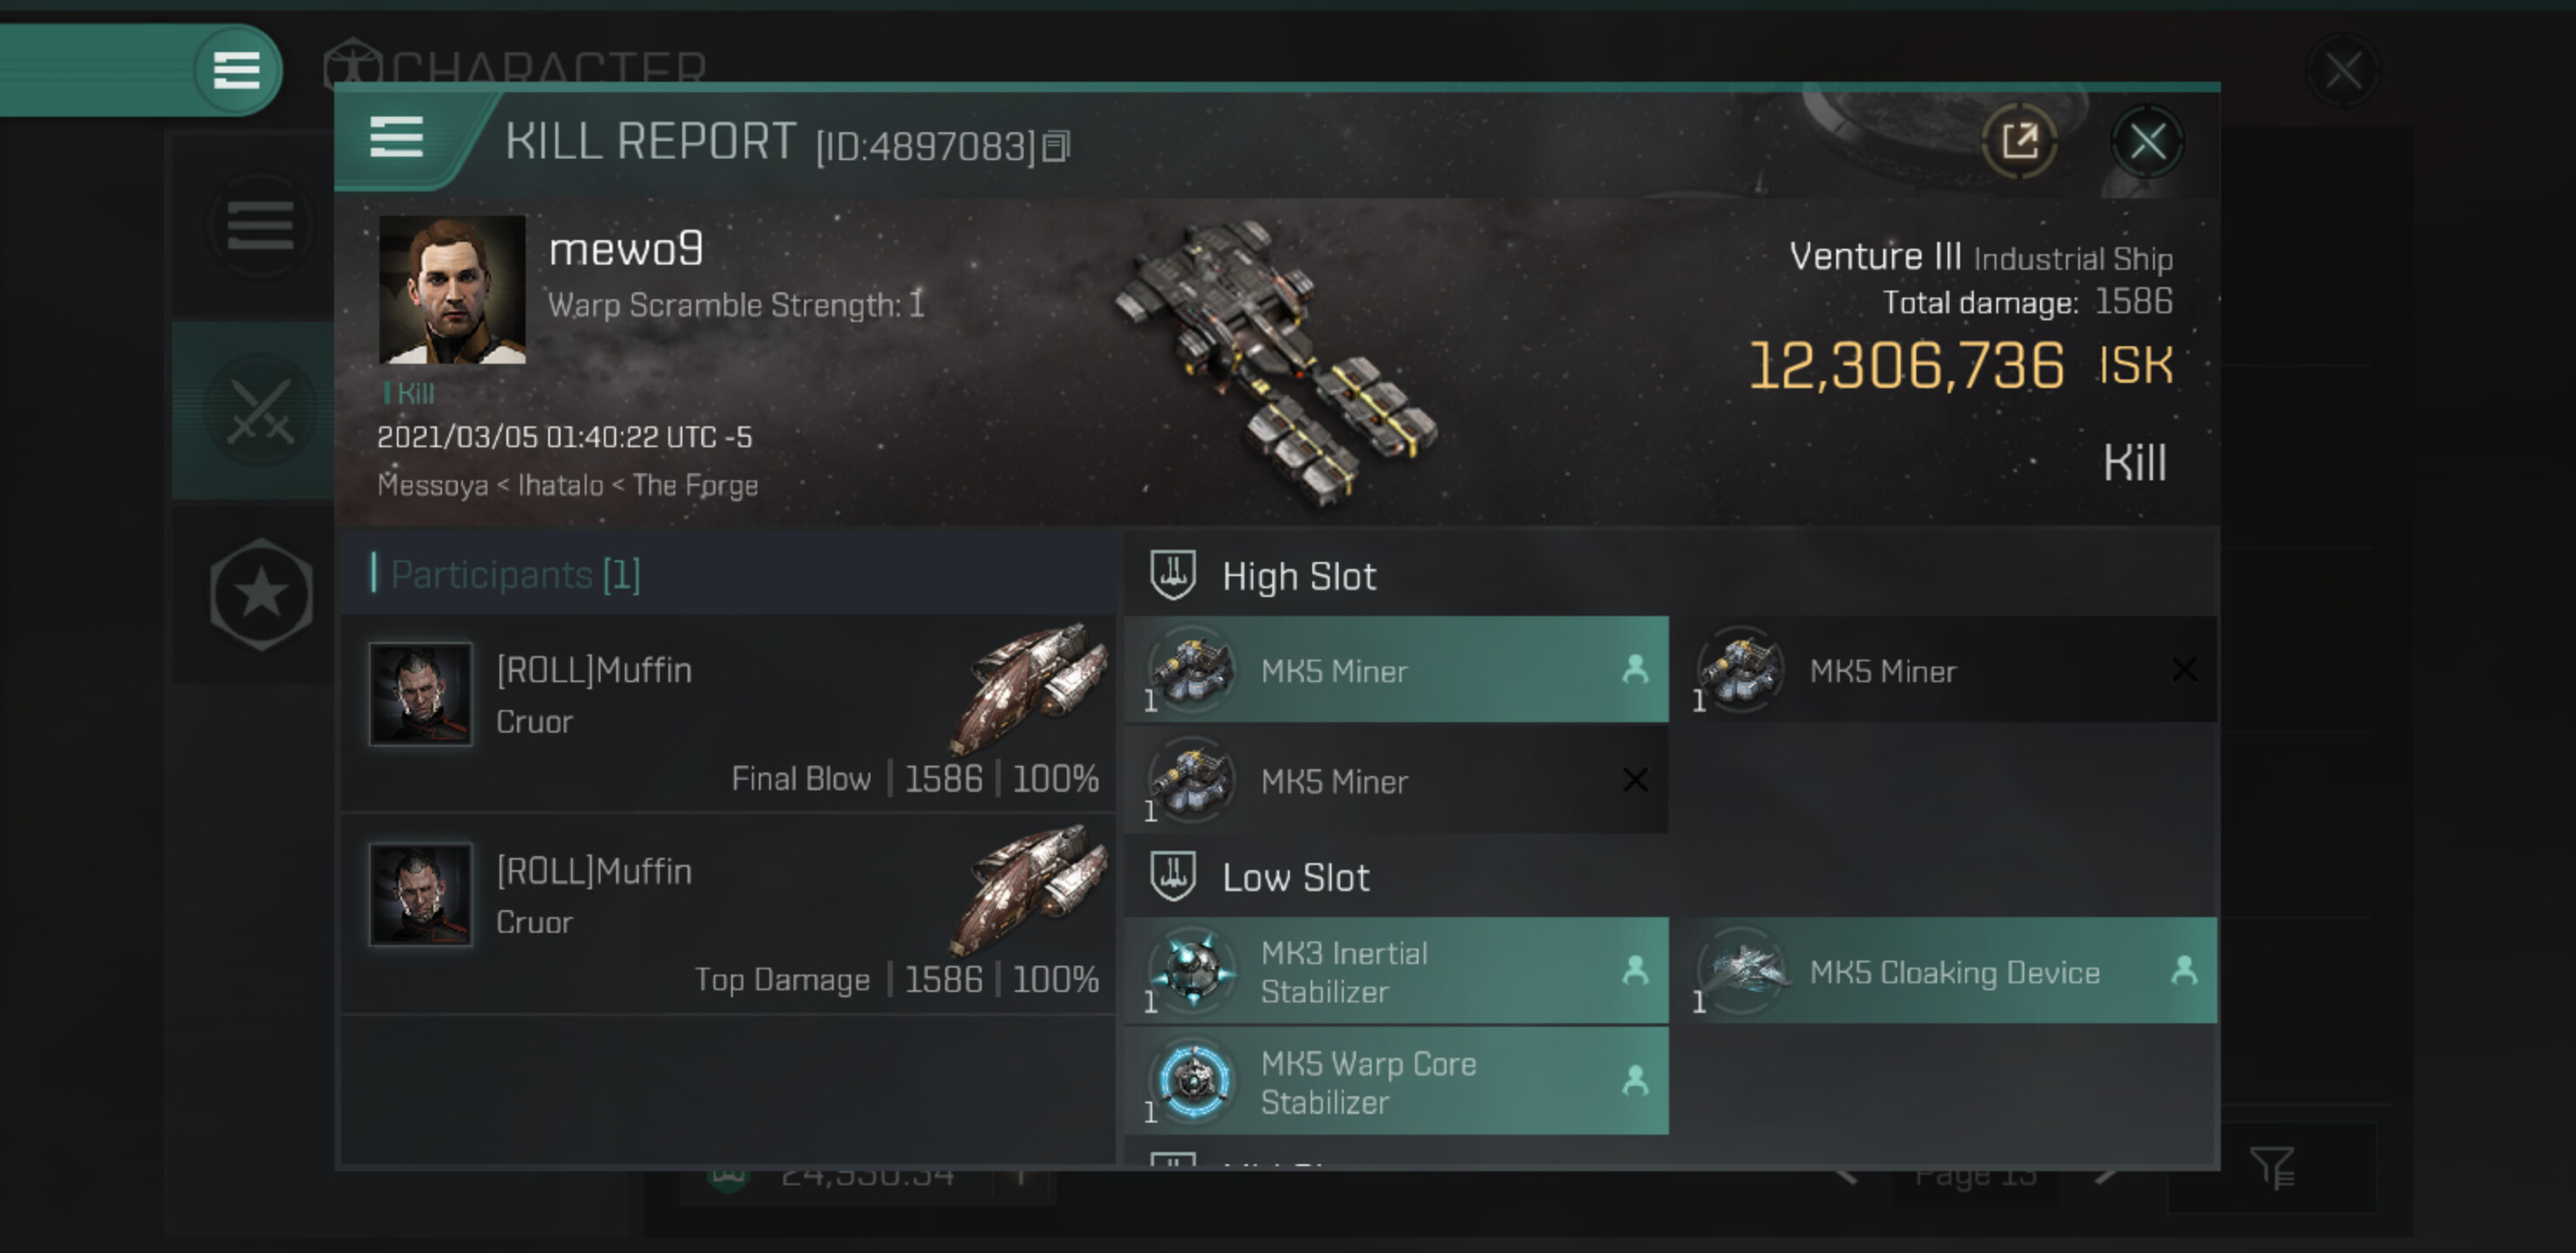Close the Kill Report window
This screenshot has width=2576, height=1253.
click(x=2147, y=142)
